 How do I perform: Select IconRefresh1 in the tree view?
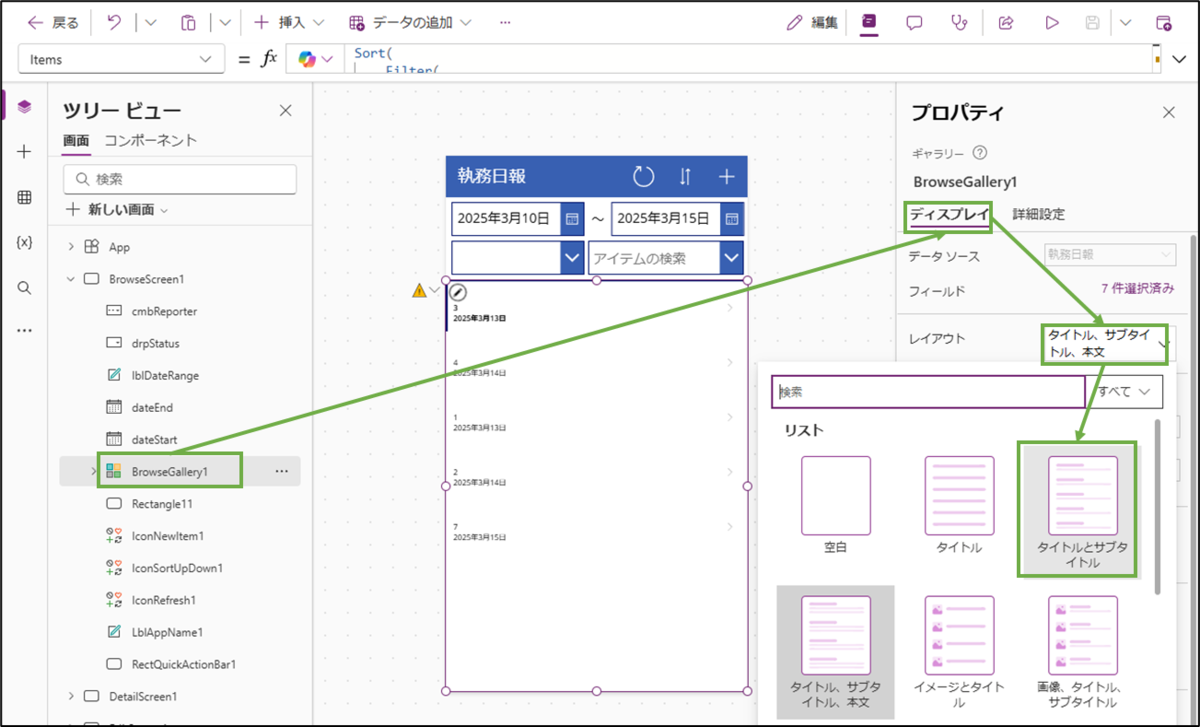(x=163, y=600)
